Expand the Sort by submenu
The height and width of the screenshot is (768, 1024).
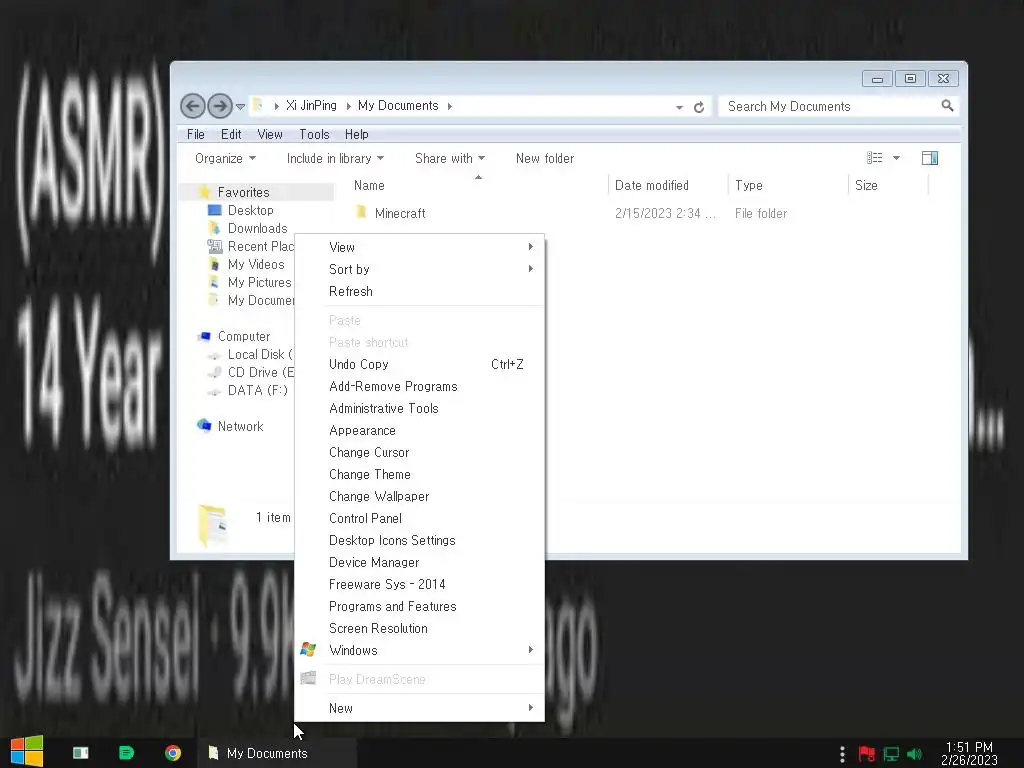[x=419, y=269]
